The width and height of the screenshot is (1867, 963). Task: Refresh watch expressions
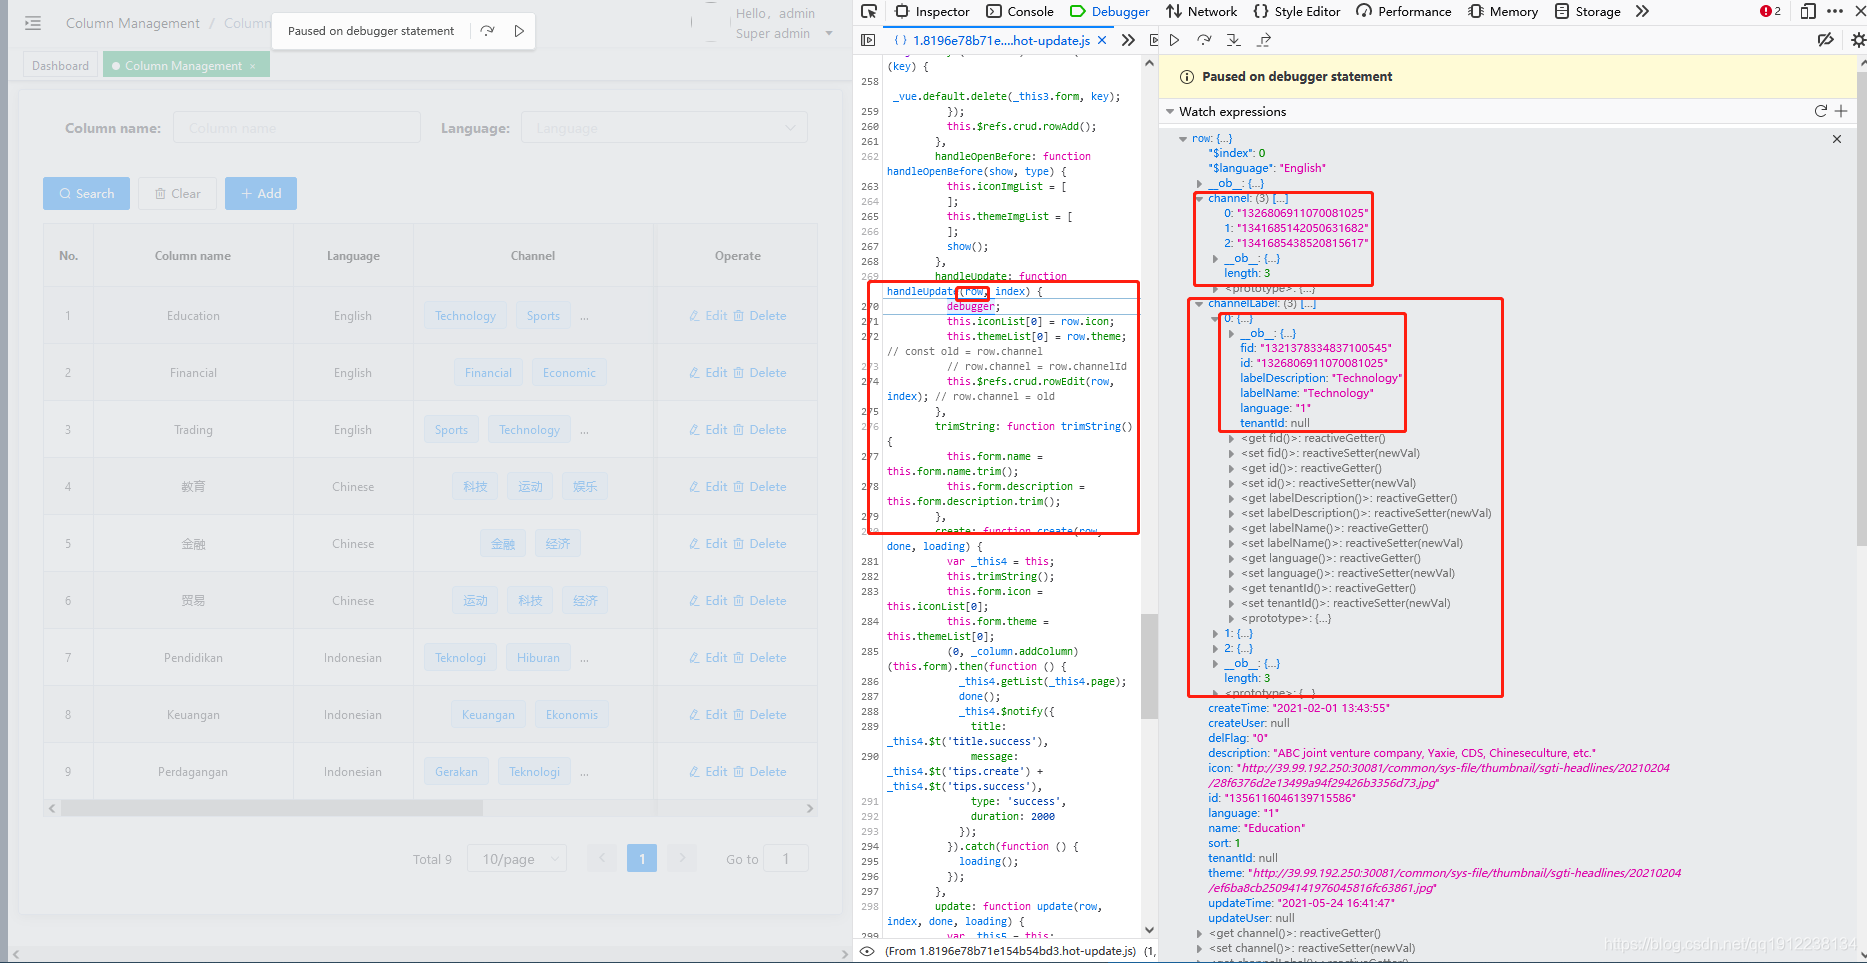coord(1820,111)
